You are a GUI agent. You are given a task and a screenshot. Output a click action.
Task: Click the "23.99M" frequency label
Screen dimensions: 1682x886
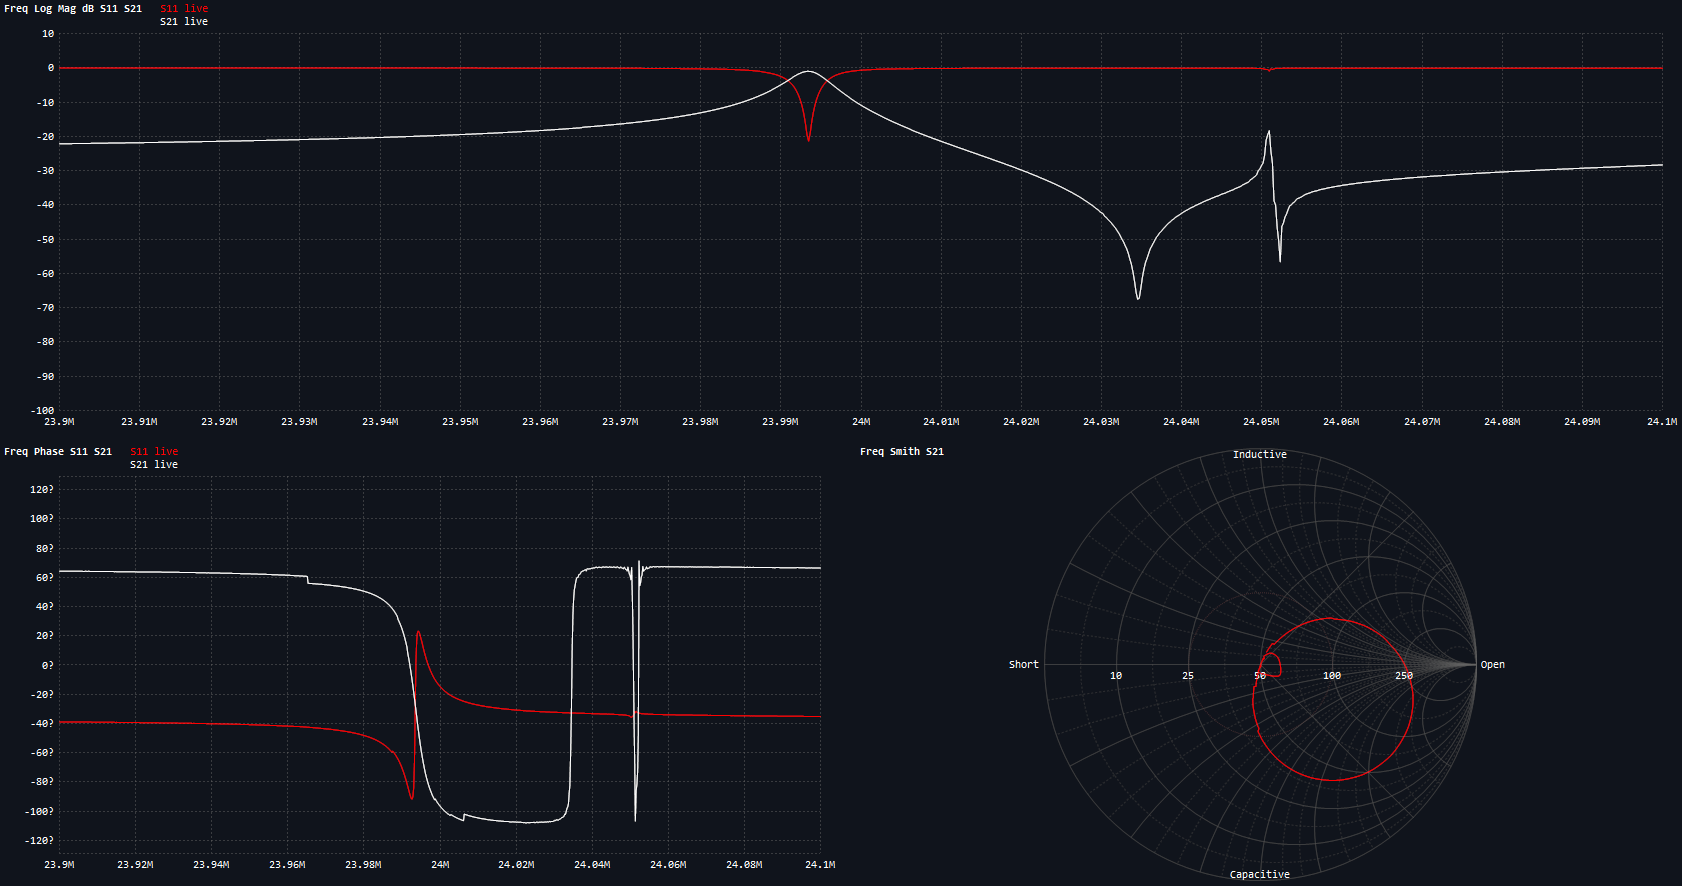tap(780, 421)
